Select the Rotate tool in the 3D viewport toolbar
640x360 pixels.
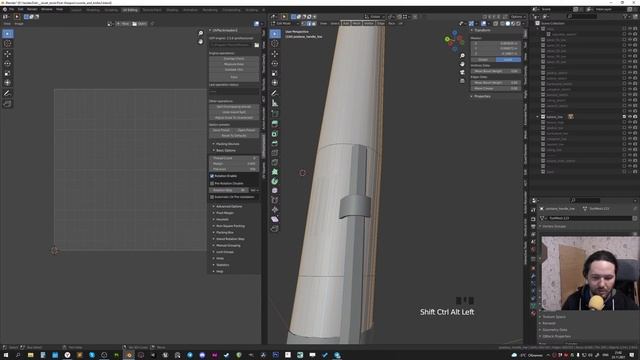(275, 63)
